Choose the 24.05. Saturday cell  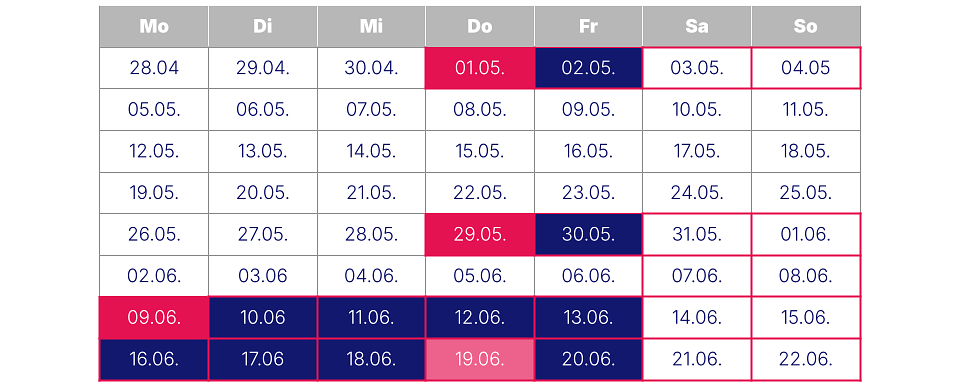coord(697,193)
